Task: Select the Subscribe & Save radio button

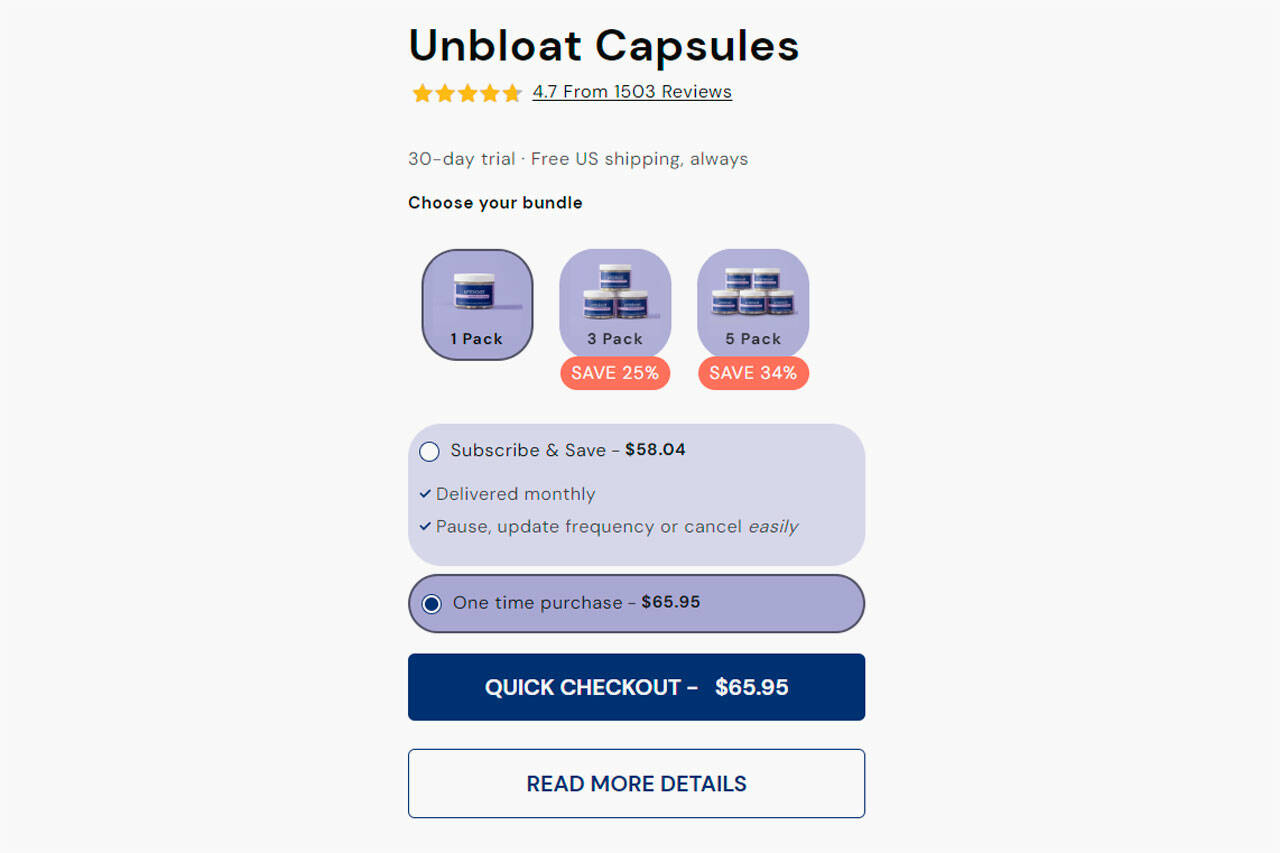Action: click(x=429, y=451)
